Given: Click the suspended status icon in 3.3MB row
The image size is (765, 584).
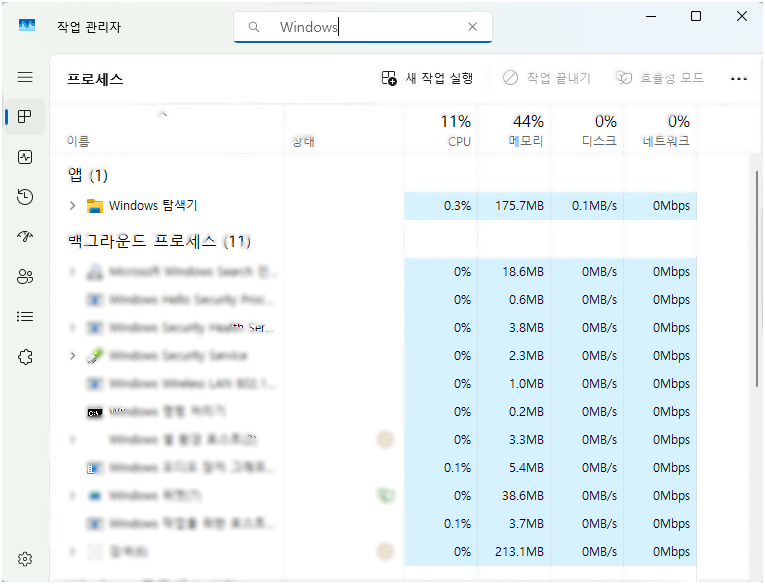Looking at the screenshot, I should tap(385, 440).
